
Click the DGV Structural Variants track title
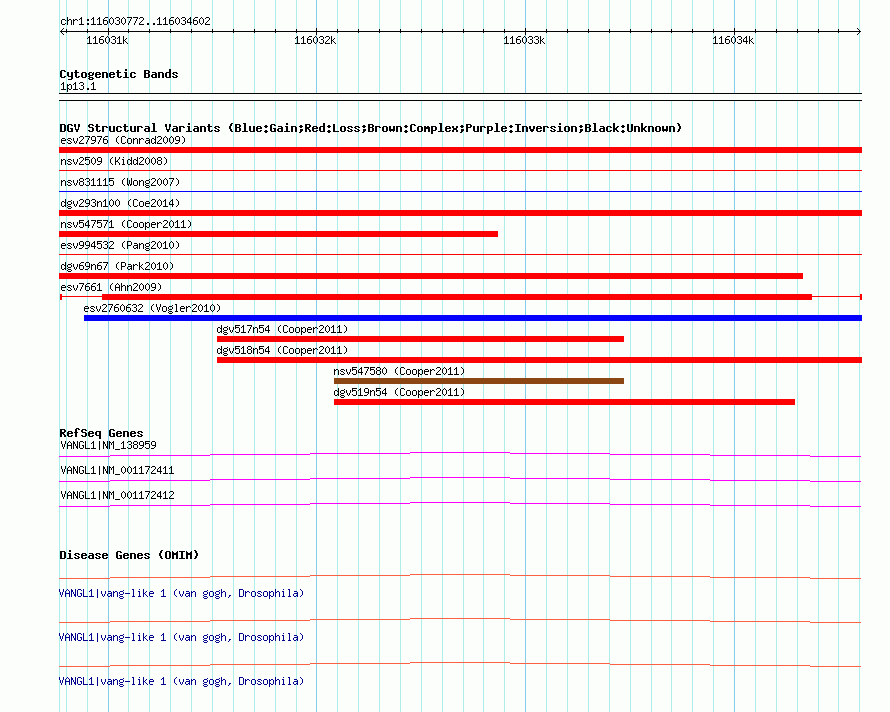tap(370, 128)
